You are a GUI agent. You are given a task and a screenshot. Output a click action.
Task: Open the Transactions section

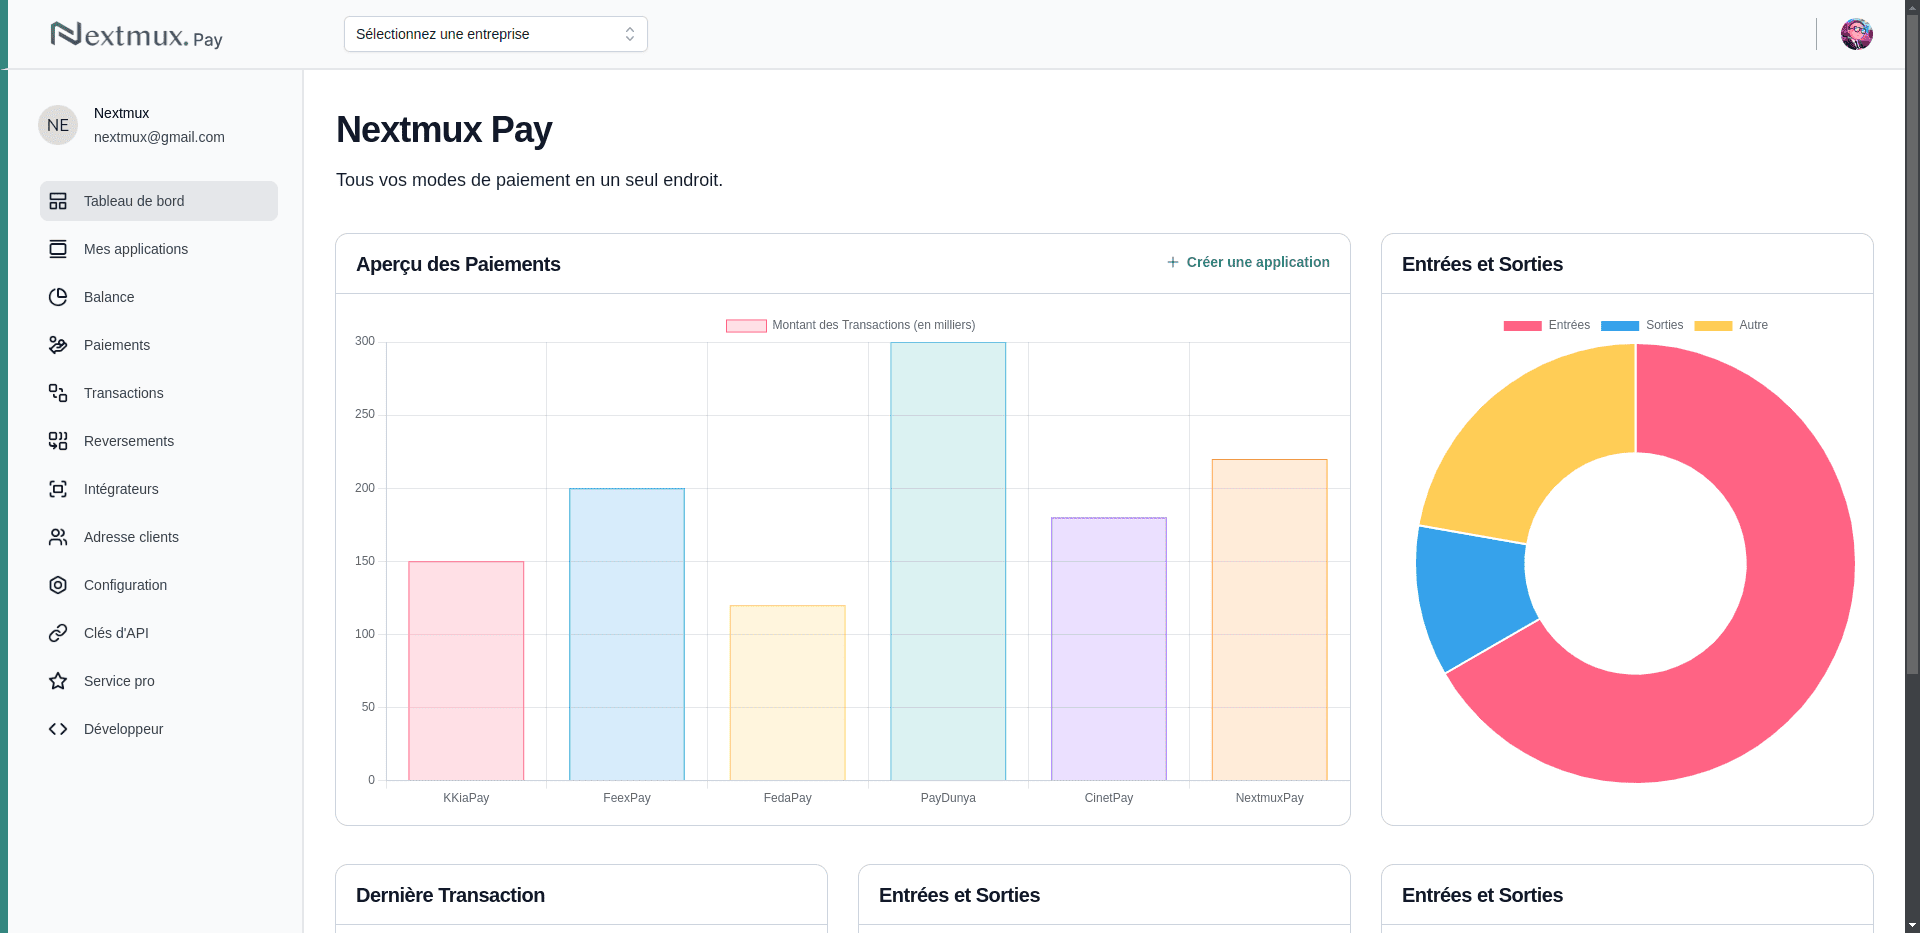click(159, 393)
